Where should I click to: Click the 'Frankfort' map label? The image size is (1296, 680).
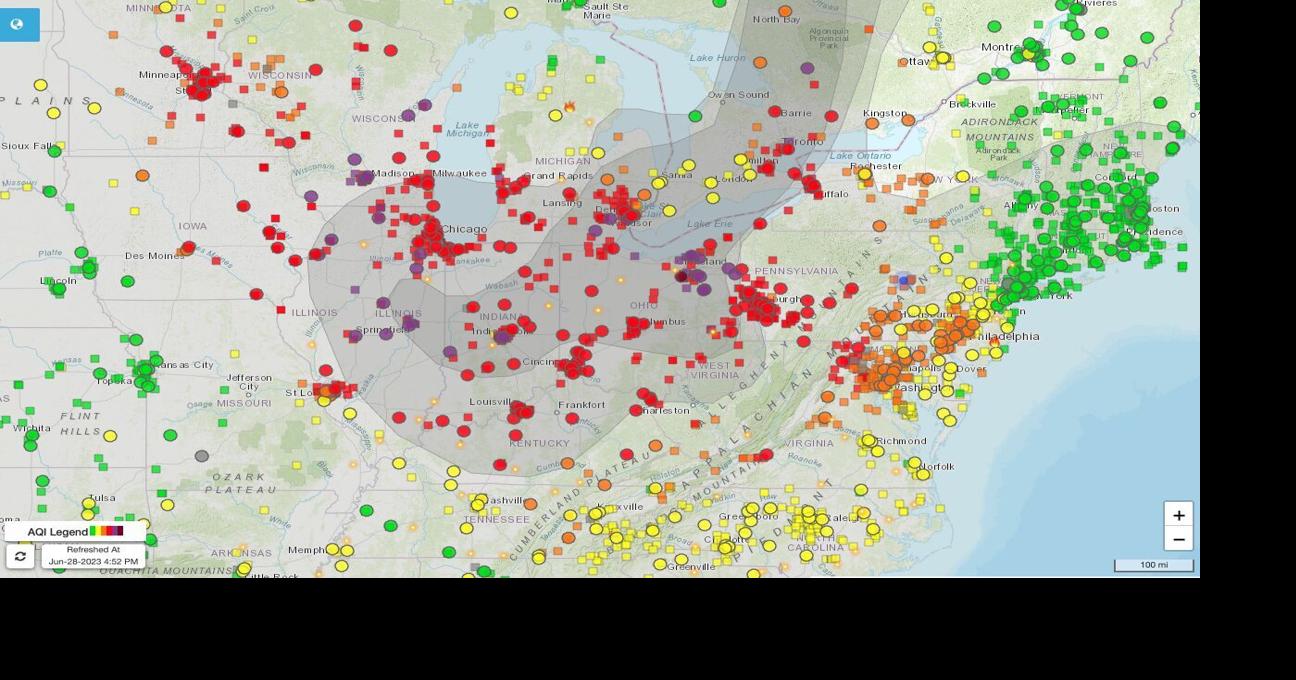pyautogui.click(x=582, y=405)
